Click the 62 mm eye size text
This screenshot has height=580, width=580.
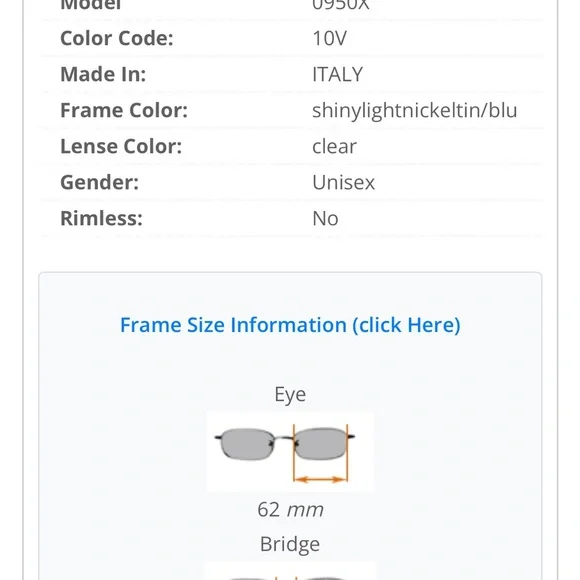pos(290,509)
